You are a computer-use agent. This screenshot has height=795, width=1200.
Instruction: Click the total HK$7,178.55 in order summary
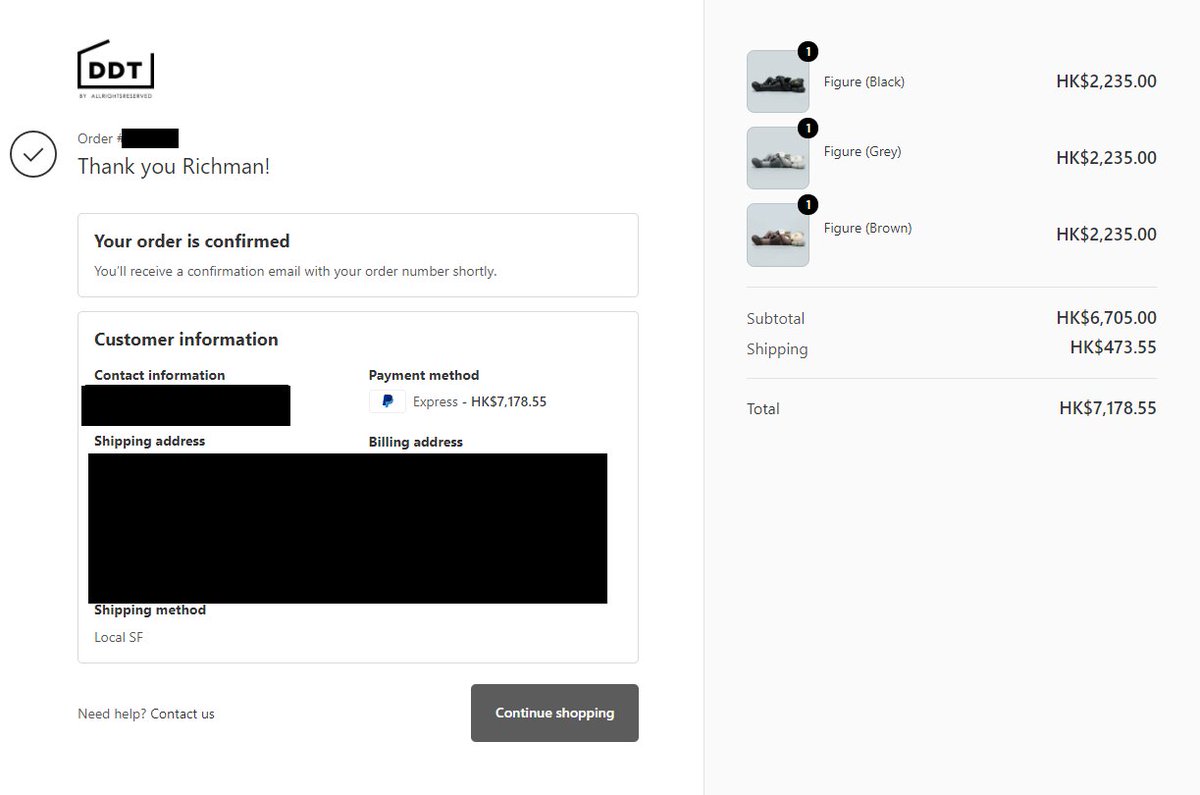coord(1108,408)
